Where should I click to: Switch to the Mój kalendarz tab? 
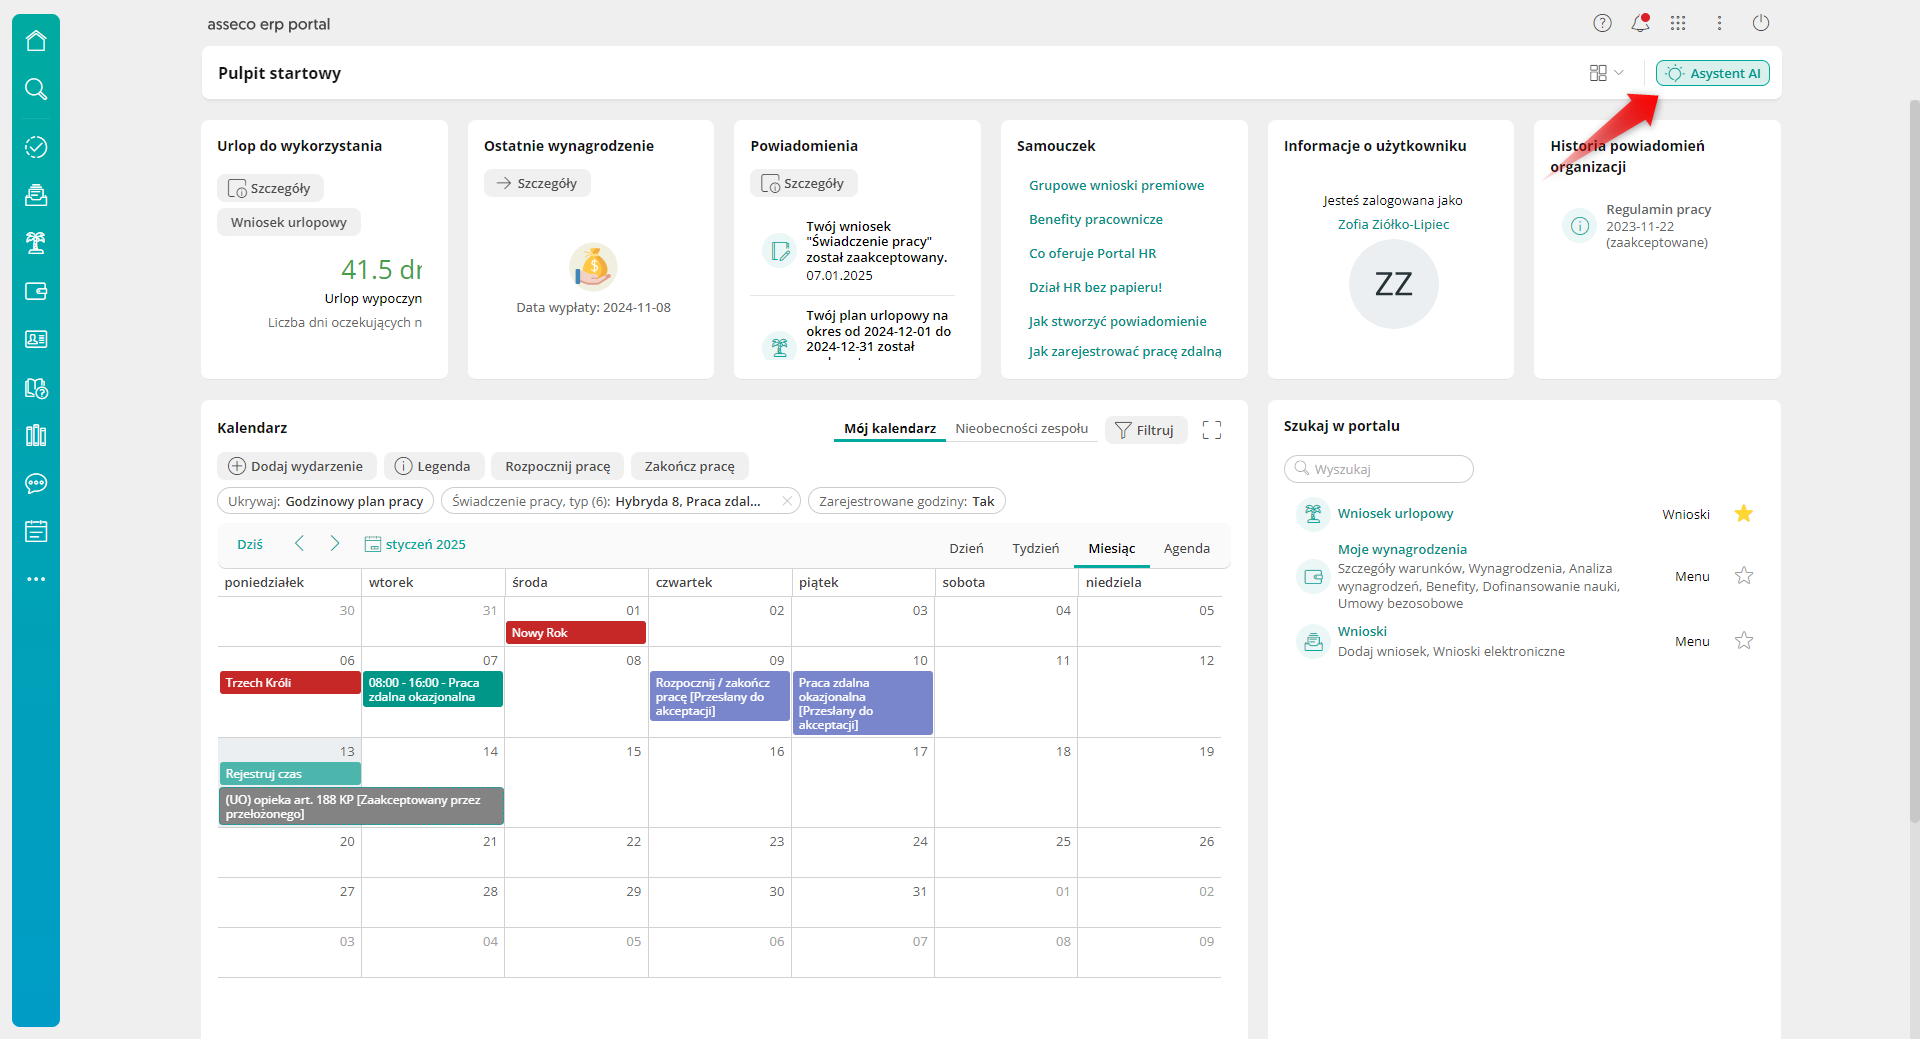(x=890, y=429)
